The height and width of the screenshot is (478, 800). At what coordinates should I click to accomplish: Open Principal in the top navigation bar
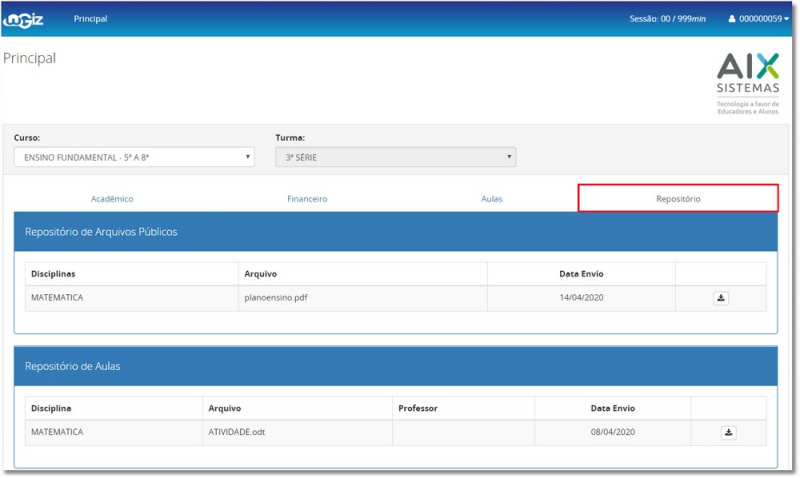point(90,19)
